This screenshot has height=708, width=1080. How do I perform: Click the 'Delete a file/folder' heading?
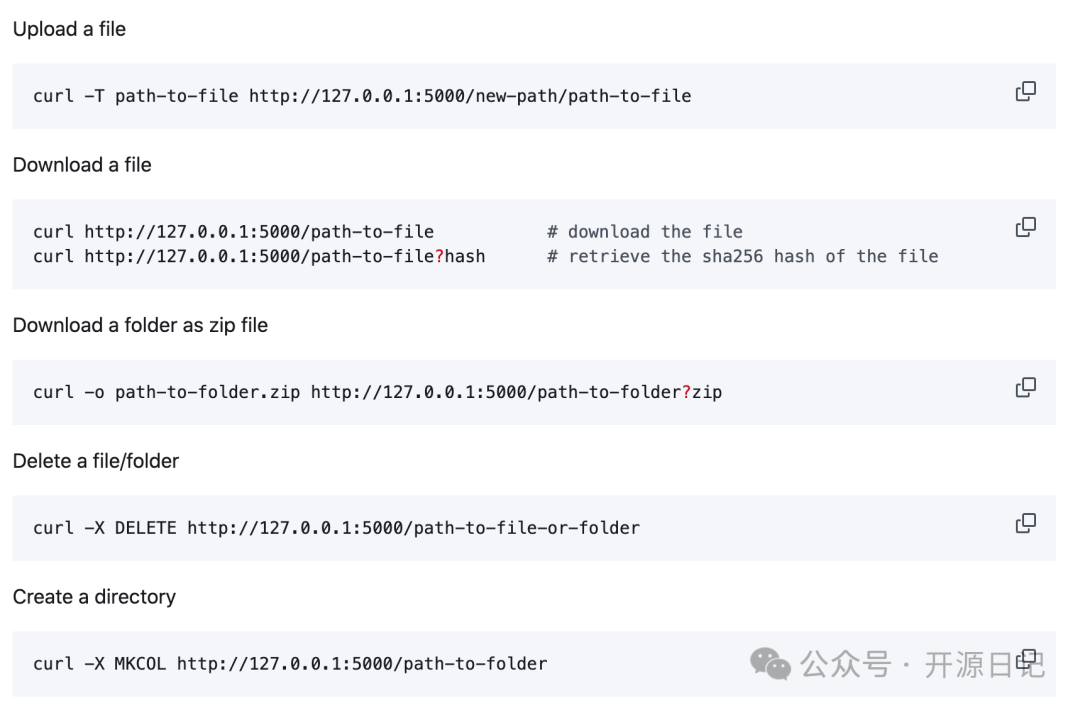[x=96, y=461]
